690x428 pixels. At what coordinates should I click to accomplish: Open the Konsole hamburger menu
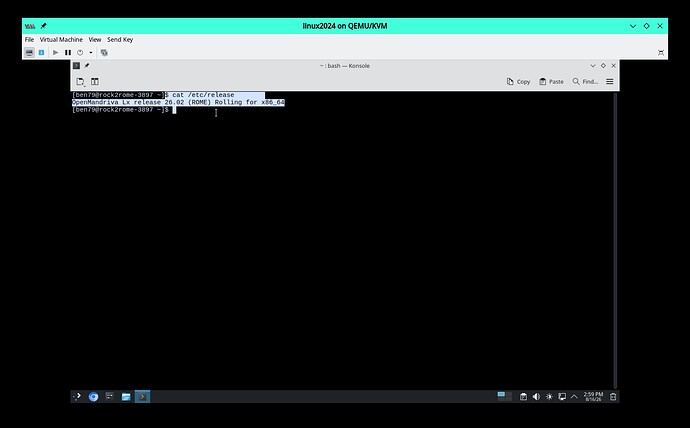point(609,82)
